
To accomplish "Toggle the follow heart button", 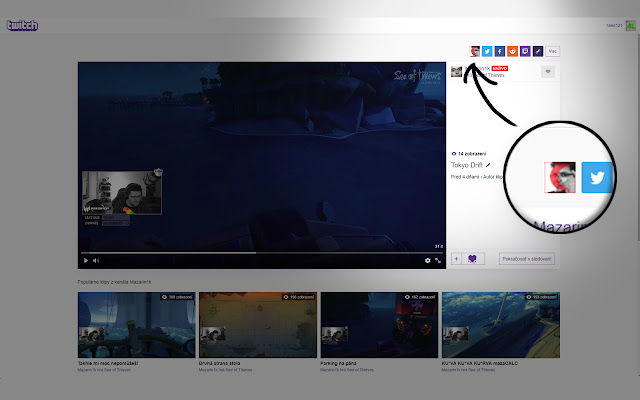I will pyautogui.click(x=548, y=72).
